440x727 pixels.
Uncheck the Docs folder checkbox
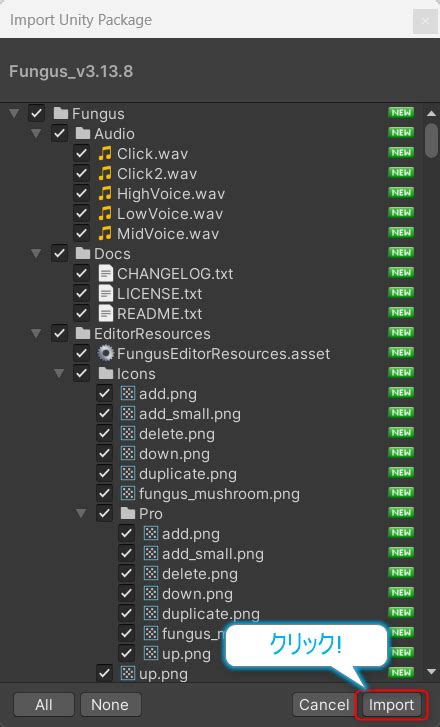tap(59, 253)
